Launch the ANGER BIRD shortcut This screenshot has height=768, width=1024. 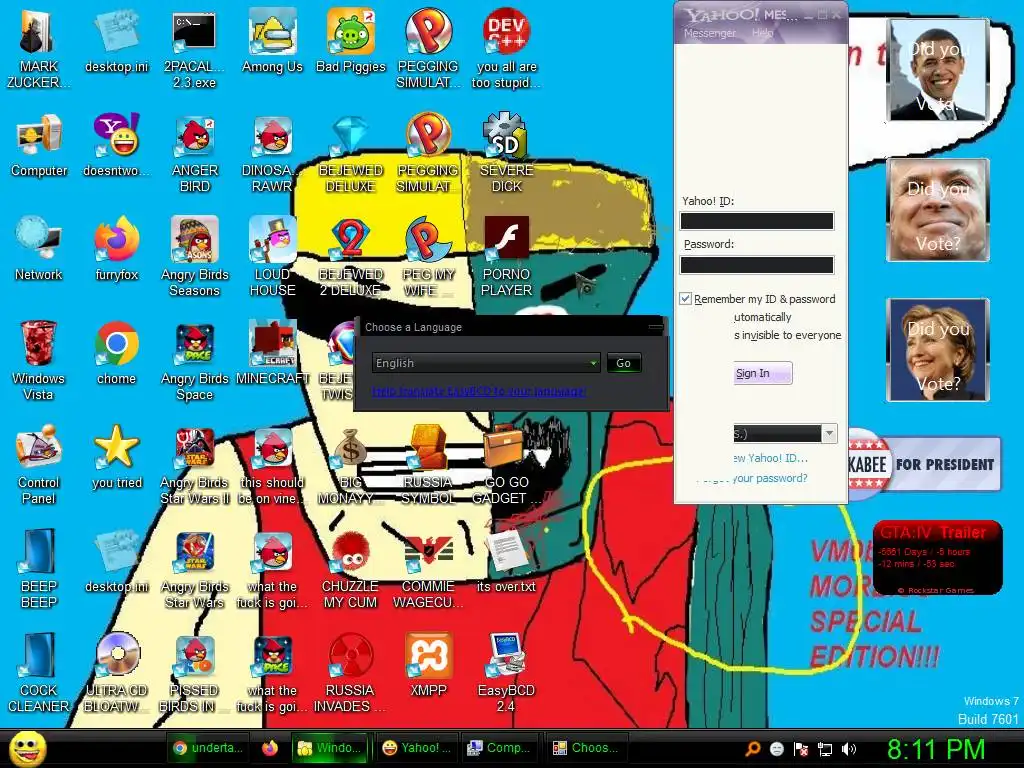pos(195,152)
